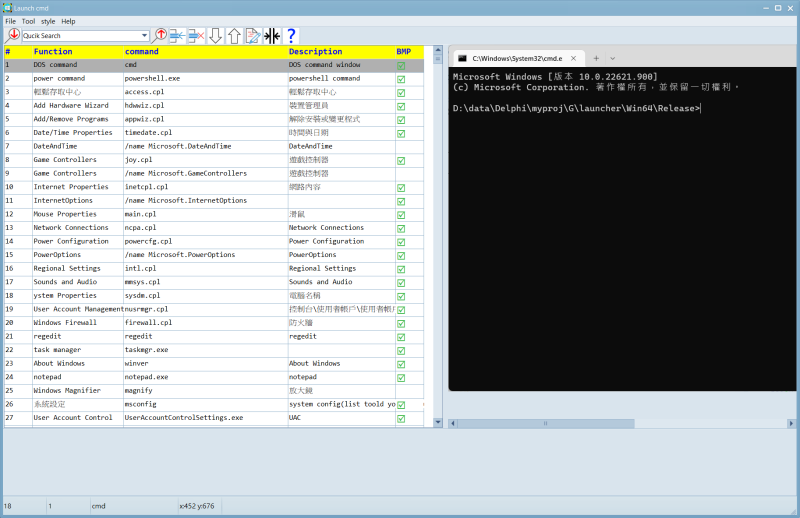The width and height of the screenshot is (800, 518).
Task: Select '/name Microsoft.InternetOptions' command cell
Action: [205, 201]
